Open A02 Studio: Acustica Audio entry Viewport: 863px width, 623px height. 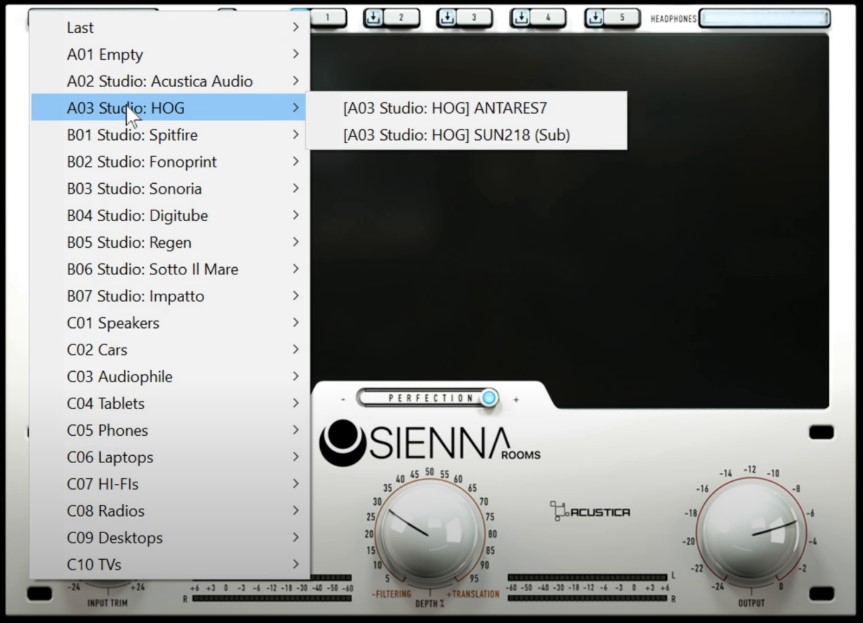[170, 81]
